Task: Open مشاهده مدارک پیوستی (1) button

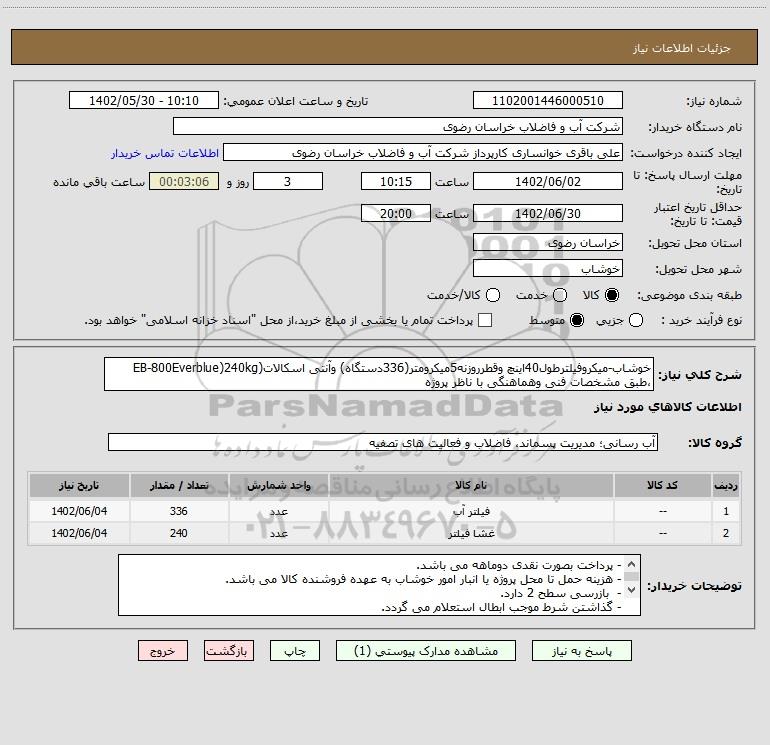Action: click(426, 651)
